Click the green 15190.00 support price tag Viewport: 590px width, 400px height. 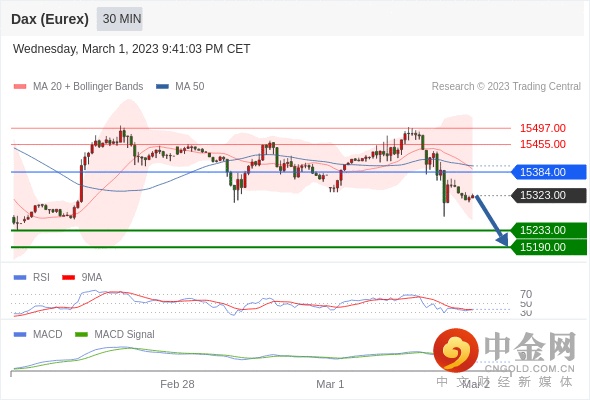[549, 247]
